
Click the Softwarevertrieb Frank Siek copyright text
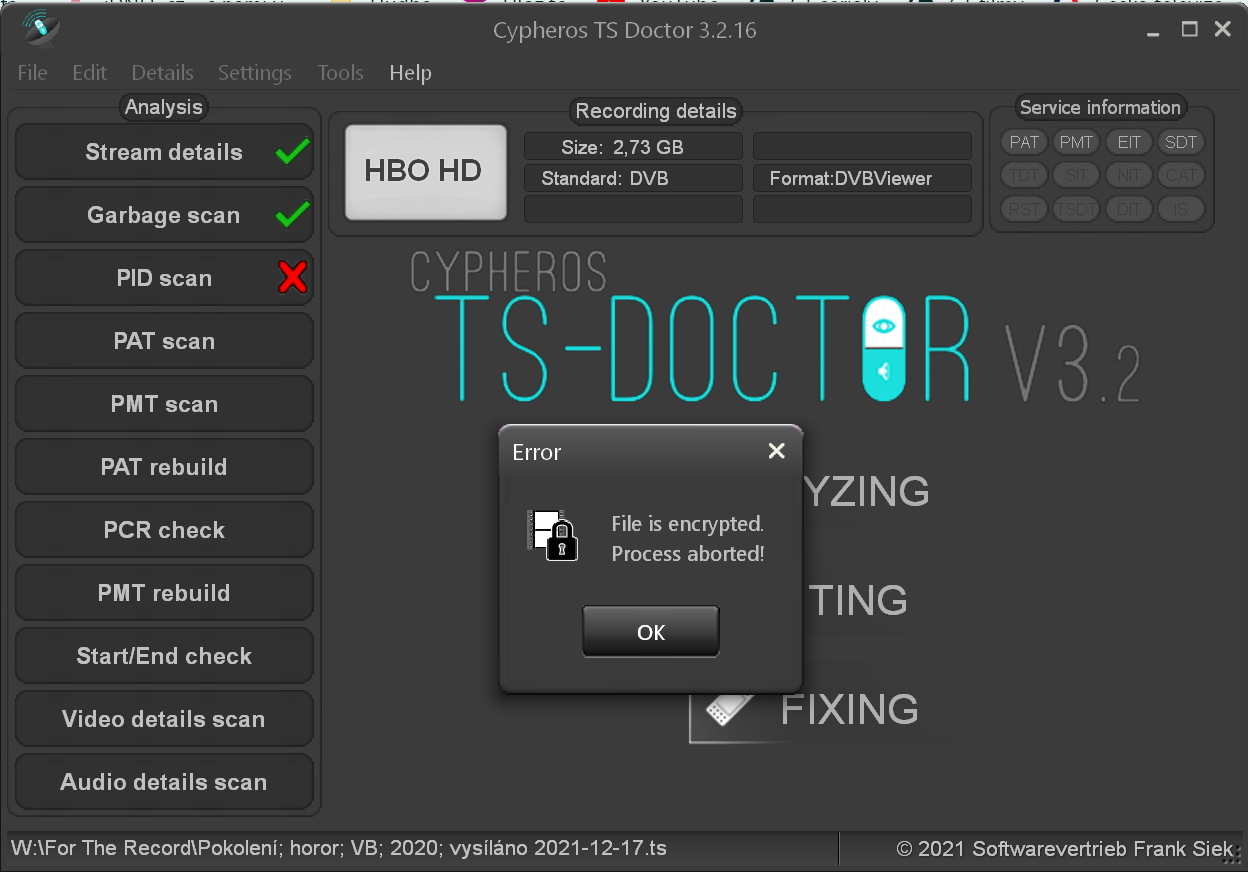1065,849
